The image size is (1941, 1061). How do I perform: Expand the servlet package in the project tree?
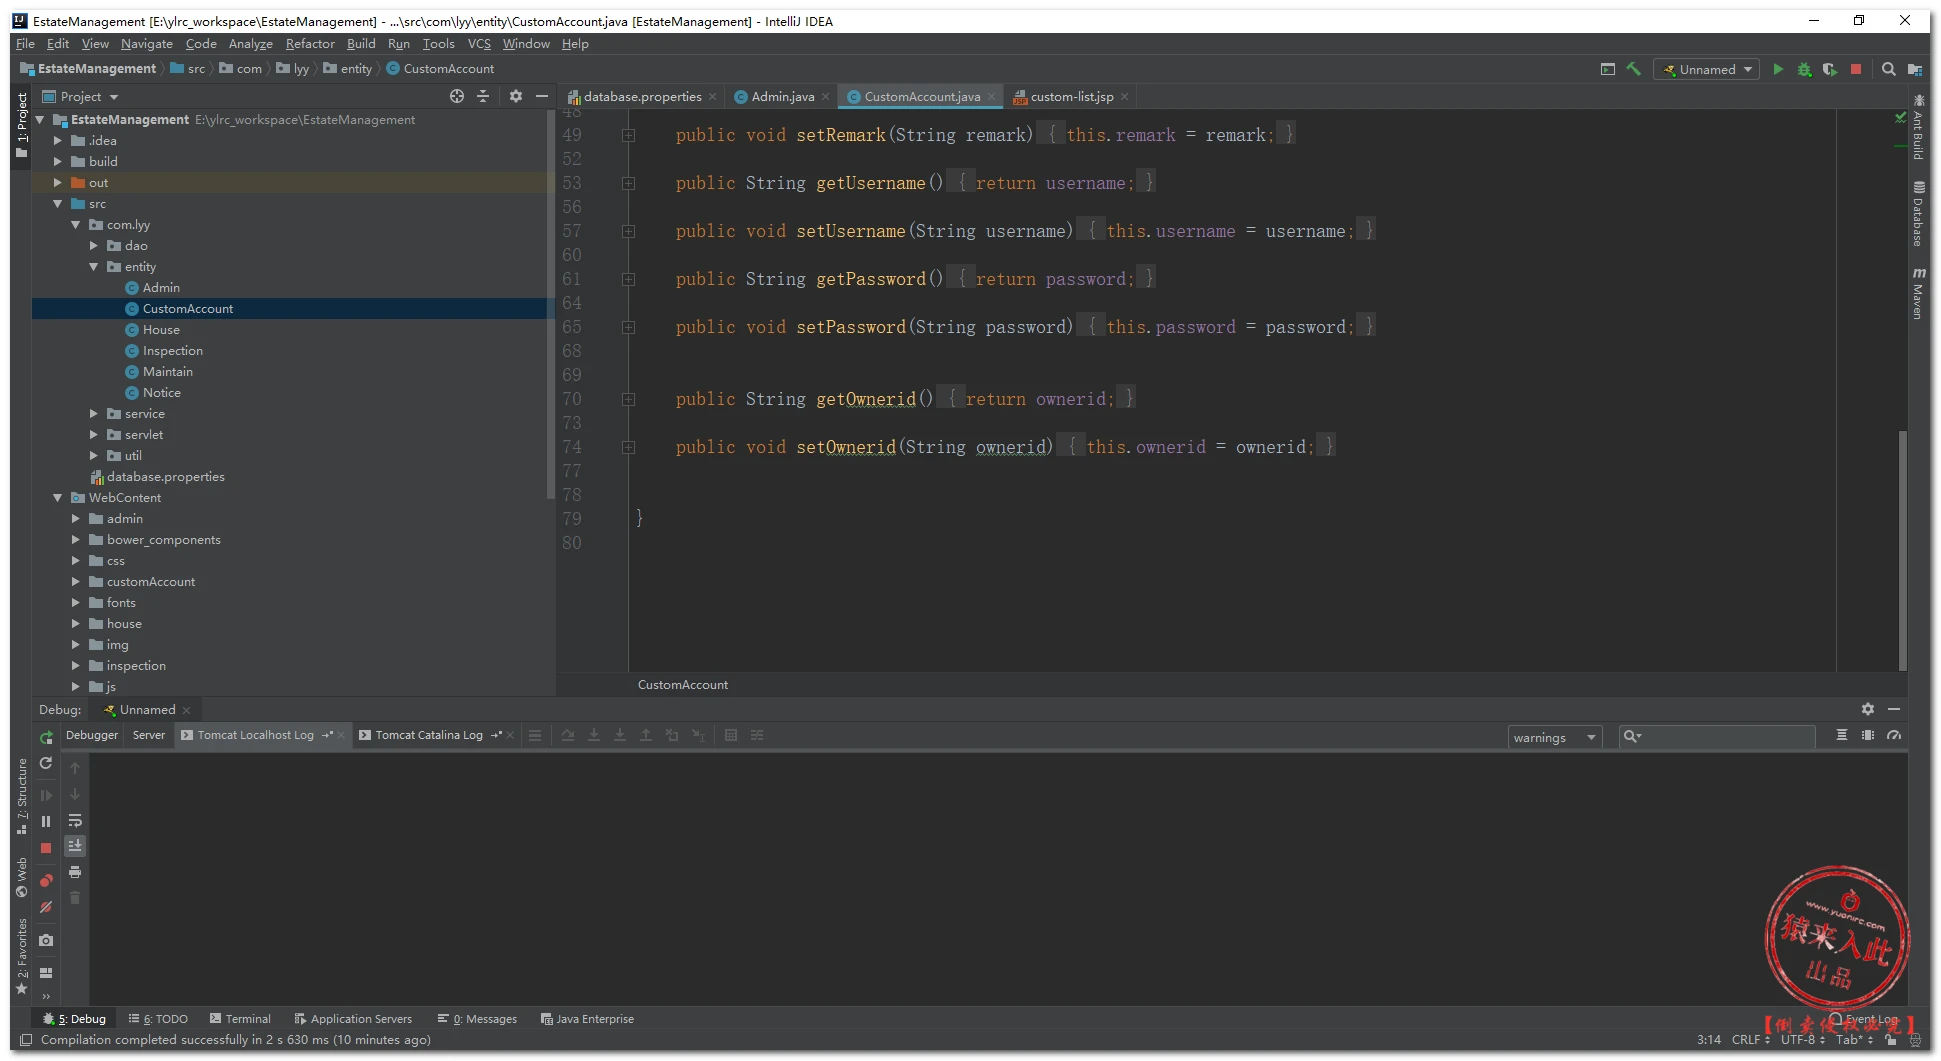tap(94, 435)
